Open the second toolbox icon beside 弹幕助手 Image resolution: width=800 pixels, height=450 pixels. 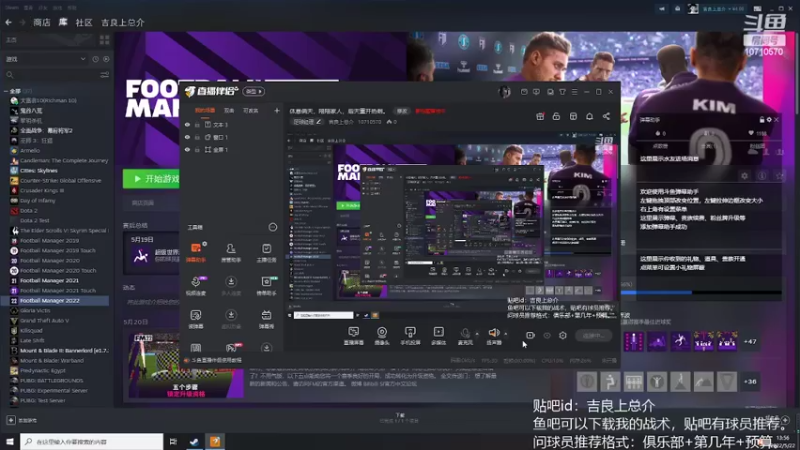pos(231,252)
